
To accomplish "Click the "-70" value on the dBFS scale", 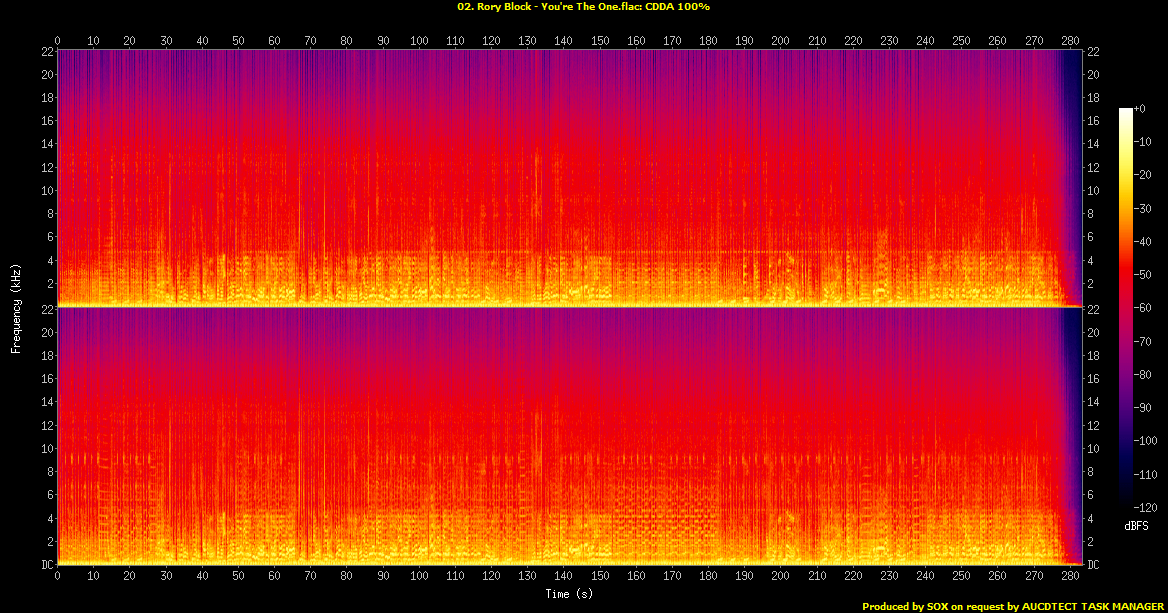I will tap(1143, 341).
